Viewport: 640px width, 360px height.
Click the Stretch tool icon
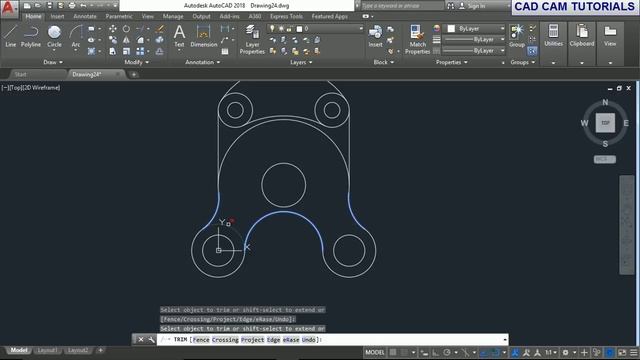[x=113, y=51]
